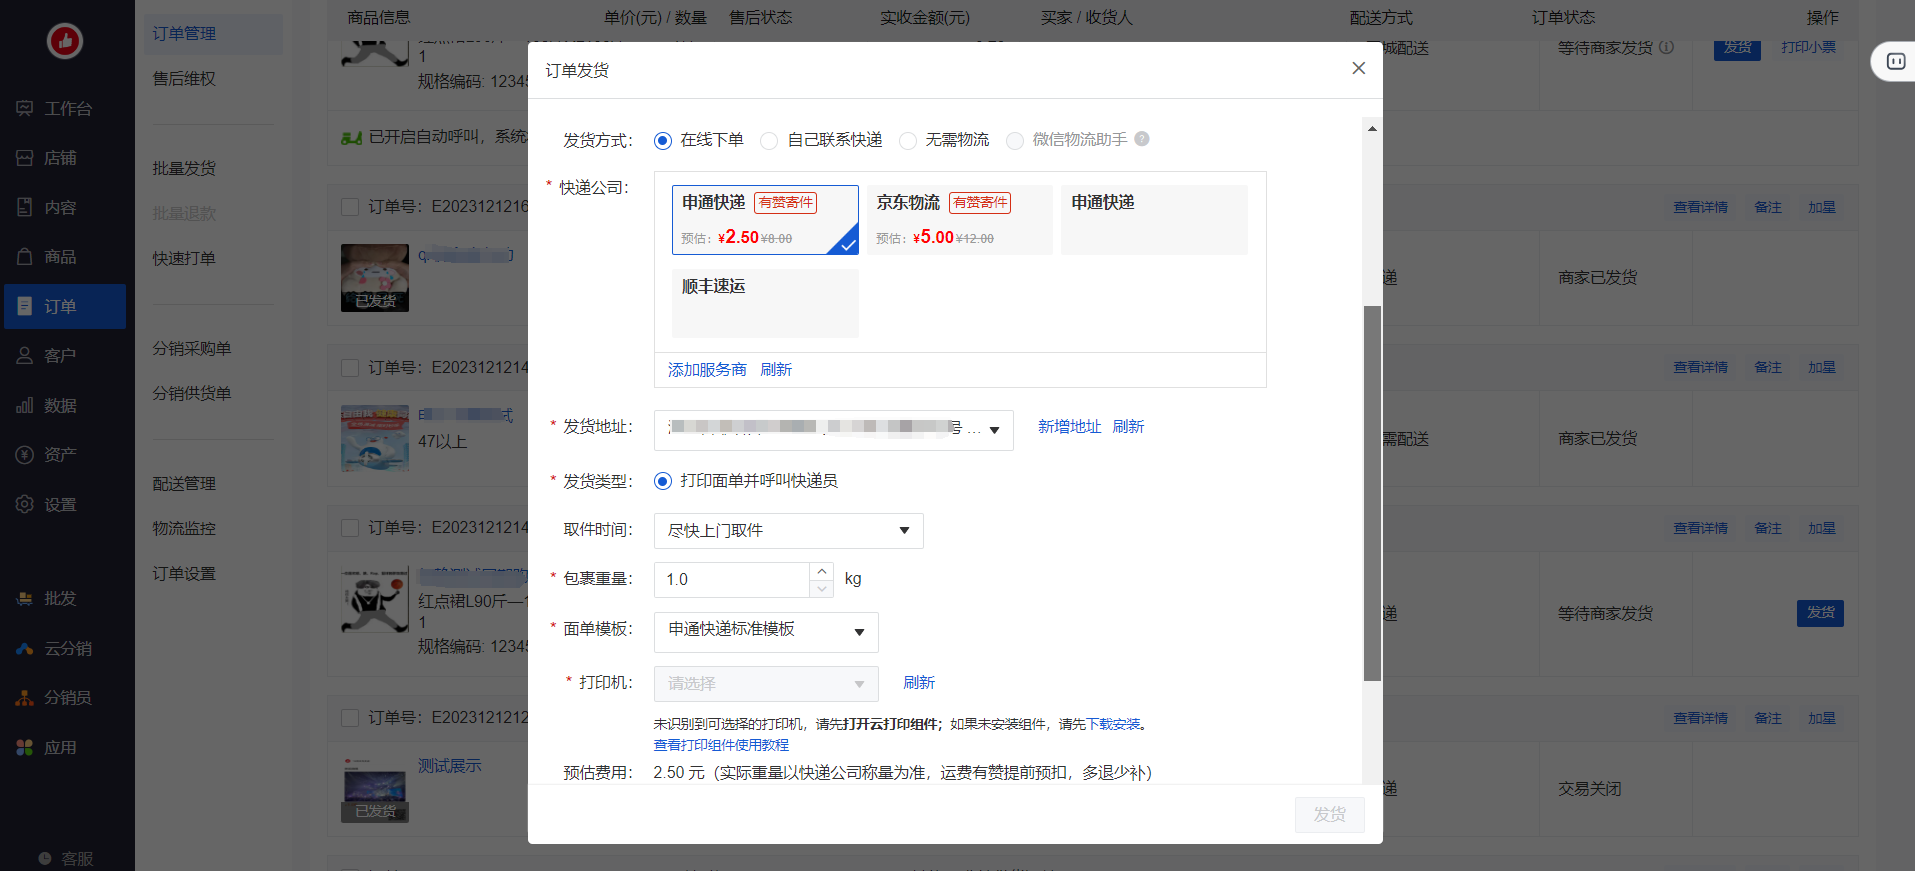This screenshot has height=871, width=1915.
Task: Open 批量发货 menu item
Action: pyautogui.click(x=184, y=169)
